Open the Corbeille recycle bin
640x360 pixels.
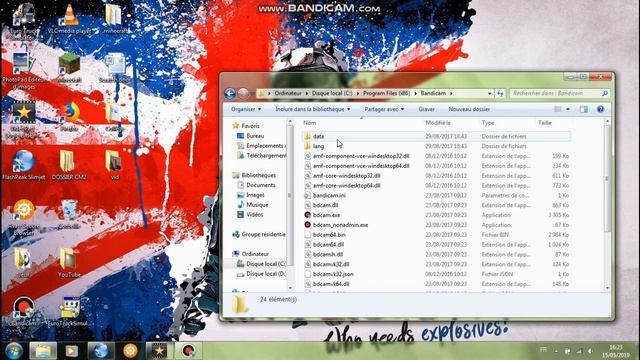(x=69, y=214)
